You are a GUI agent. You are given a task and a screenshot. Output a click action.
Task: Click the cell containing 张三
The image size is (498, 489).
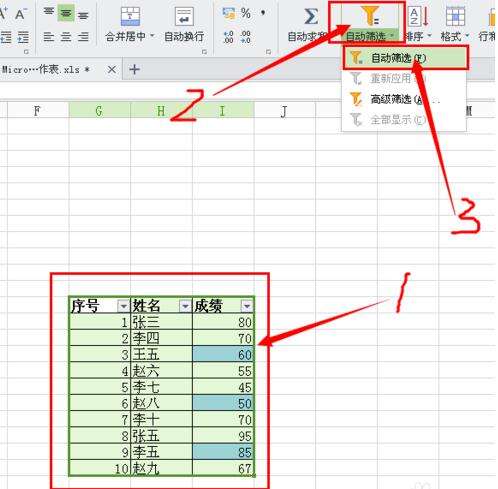tap(161, 322)
